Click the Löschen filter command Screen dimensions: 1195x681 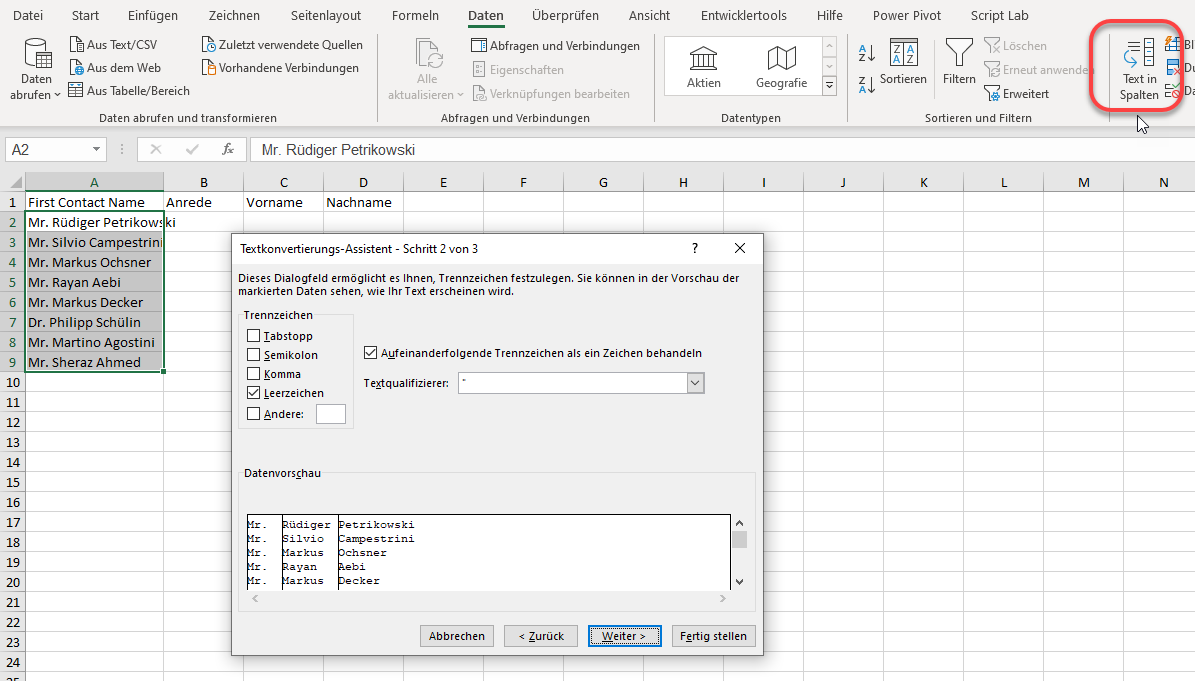pos(1015,46)
